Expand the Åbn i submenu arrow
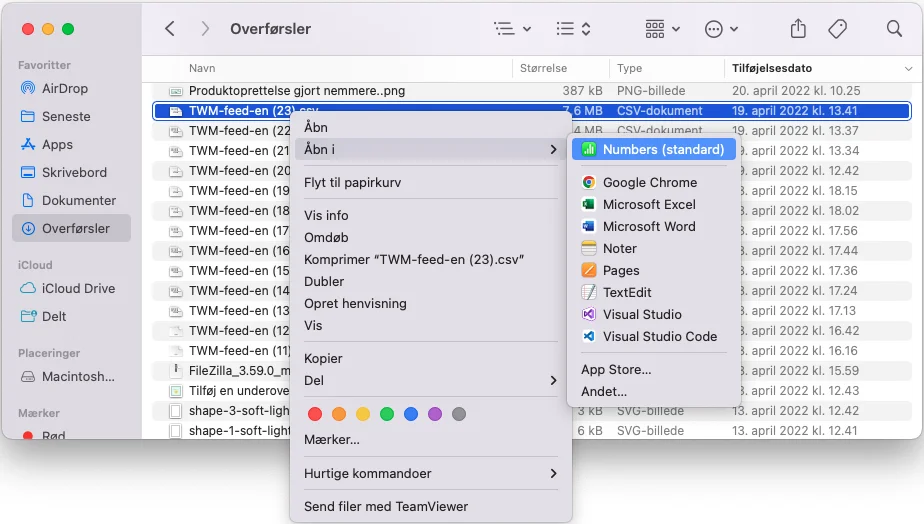The image size is (924, 524). 553,150
